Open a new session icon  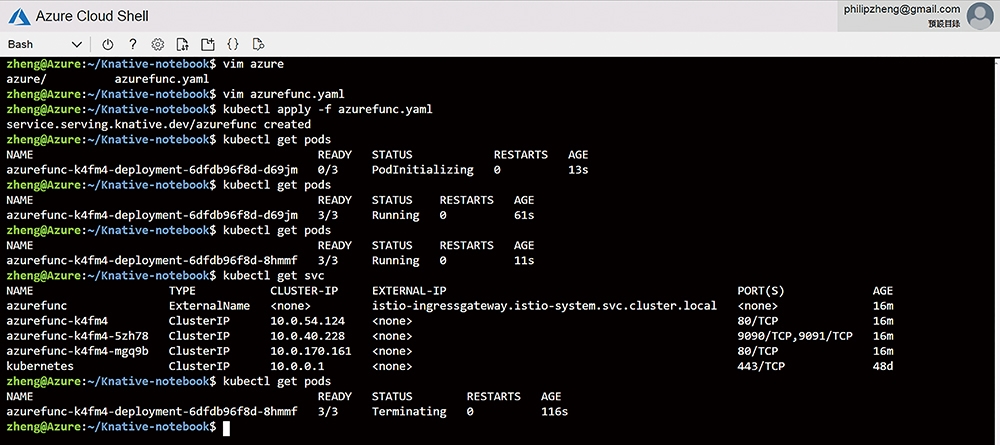click(208, 44)
